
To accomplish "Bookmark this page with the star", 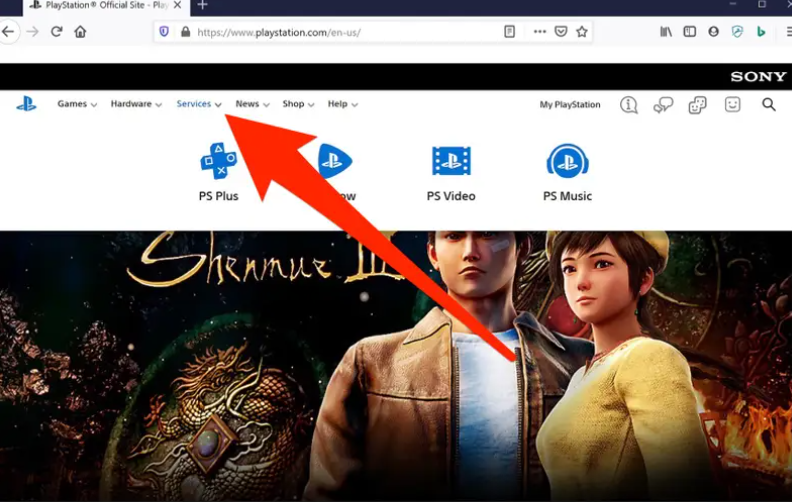I will [582, 32].
